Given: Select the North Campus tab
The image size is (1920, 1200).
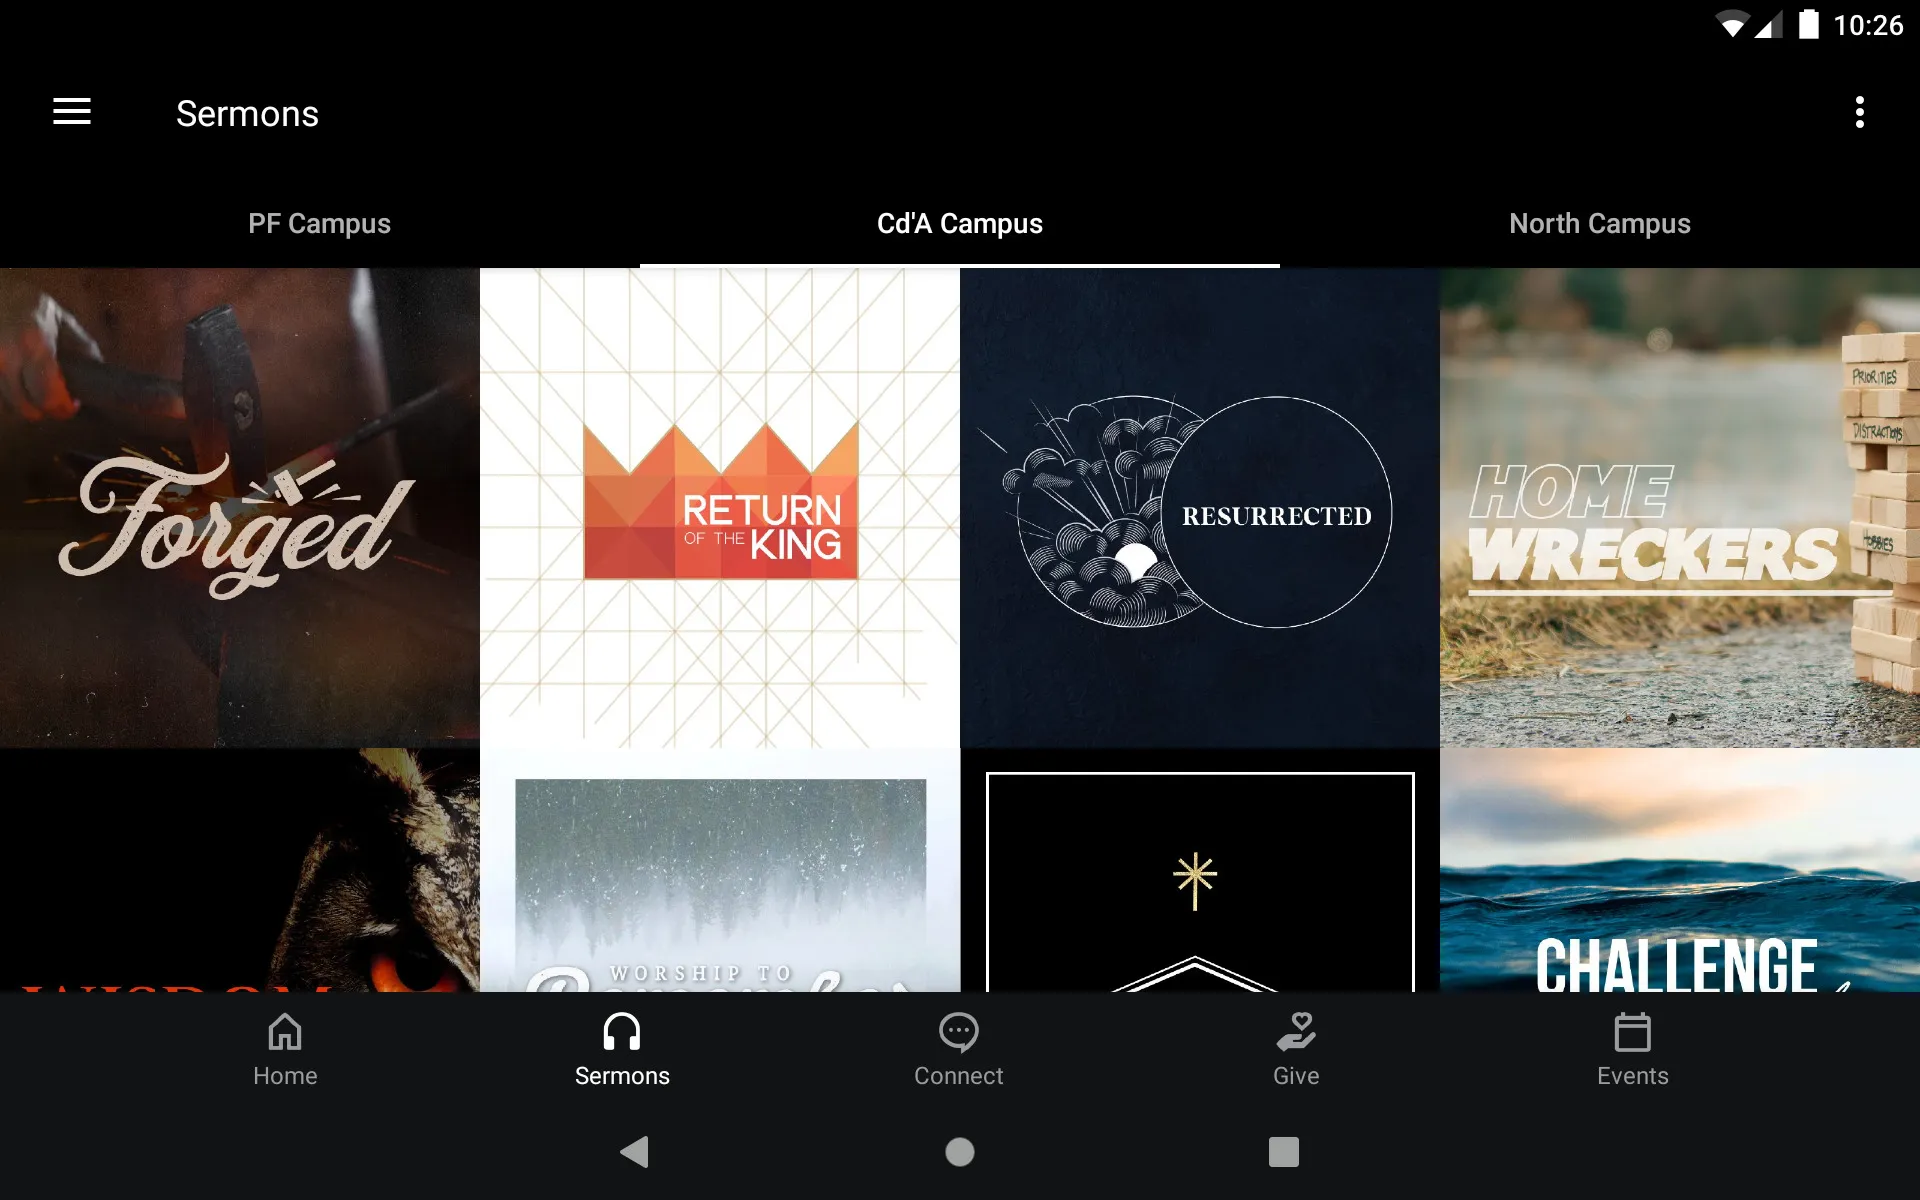Looking at the screenshot, I should coord(1601,223).
